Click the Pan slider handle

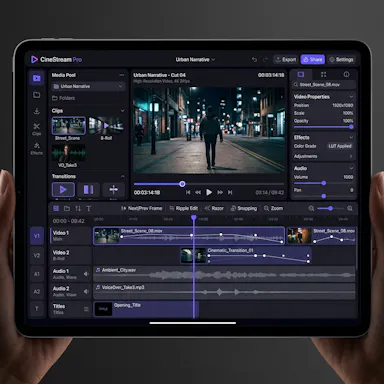pyautogui.click(x=323, y=196)
